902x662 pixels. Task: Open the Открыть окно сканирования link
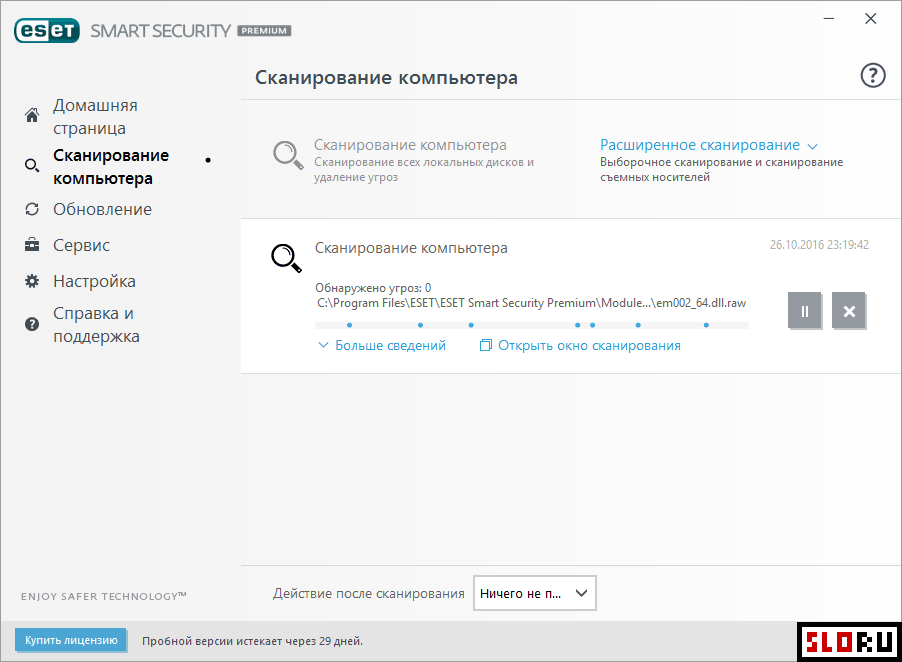589,345
